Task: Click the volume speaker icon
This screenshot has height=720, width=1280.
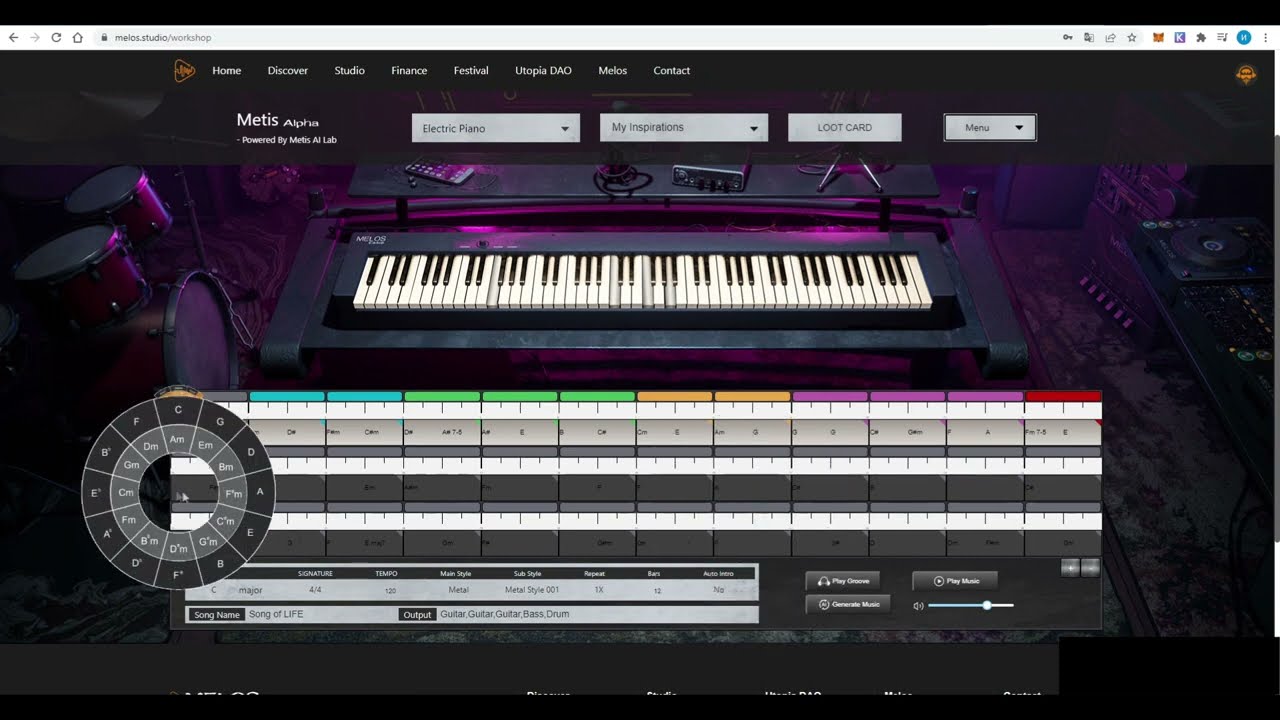Action: pyautogui.click(x=918, y=606)
